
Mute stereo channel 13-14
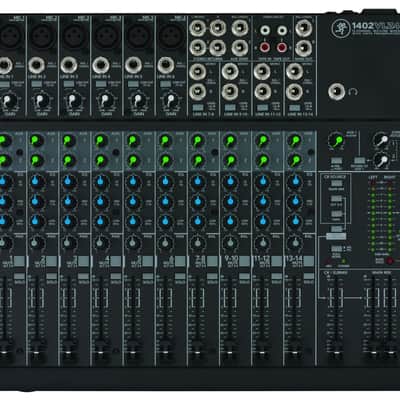point(309,261)
